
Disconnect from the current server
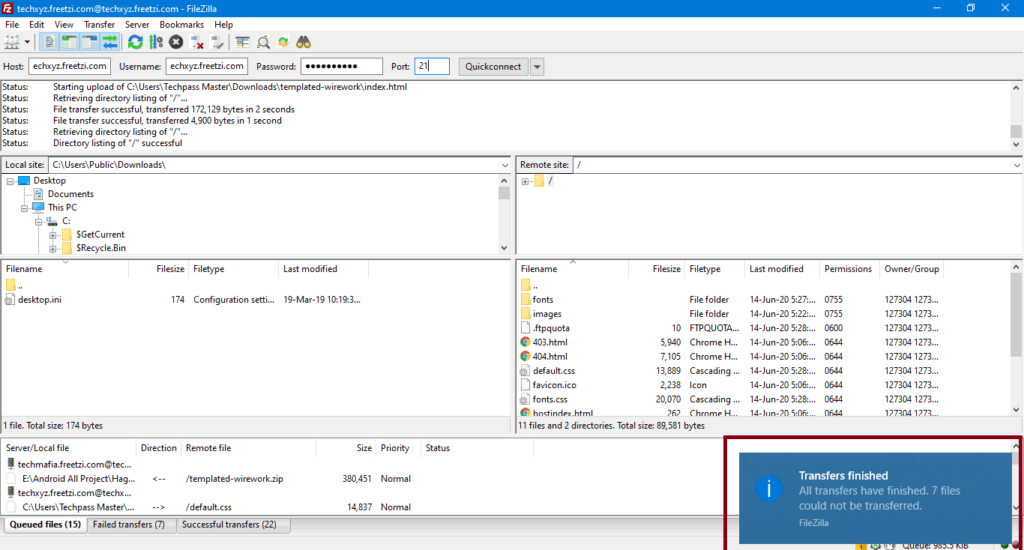pos(197,42)
